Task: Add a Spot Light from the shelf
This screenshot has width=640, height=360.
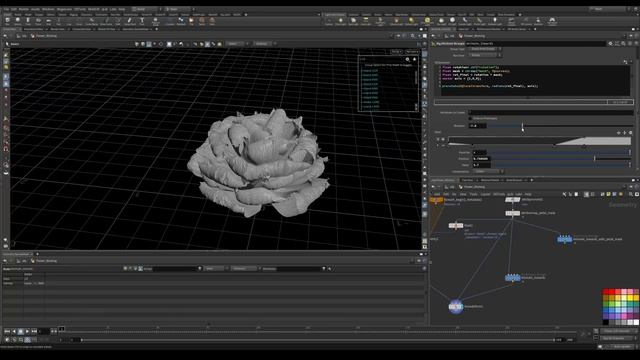Action: tap(353, 21)
